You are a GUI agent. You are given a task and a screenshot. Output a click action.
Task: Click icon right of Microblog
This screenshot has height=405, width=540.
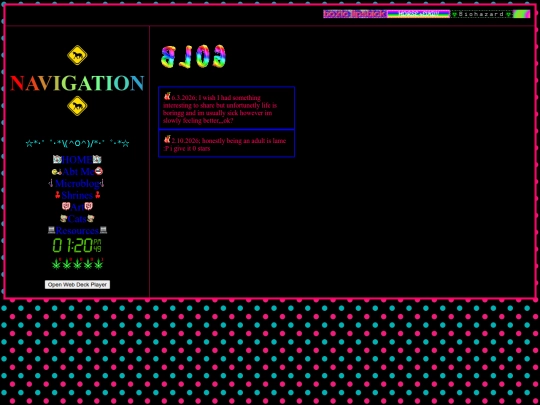pos(102,183)
